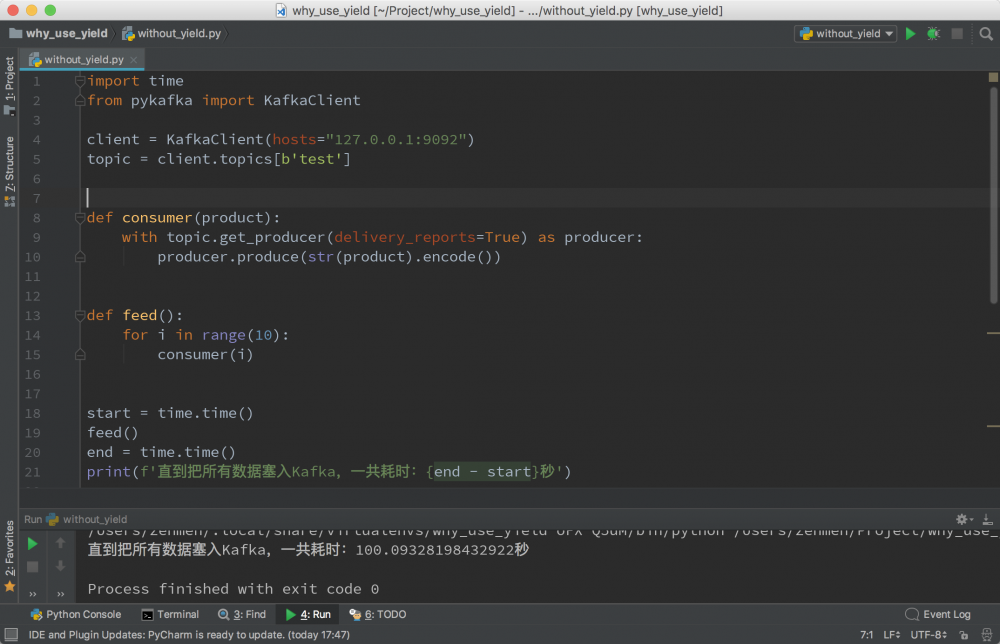
Task: Rerun the program in Run panel
Action: tap(32, 544)
